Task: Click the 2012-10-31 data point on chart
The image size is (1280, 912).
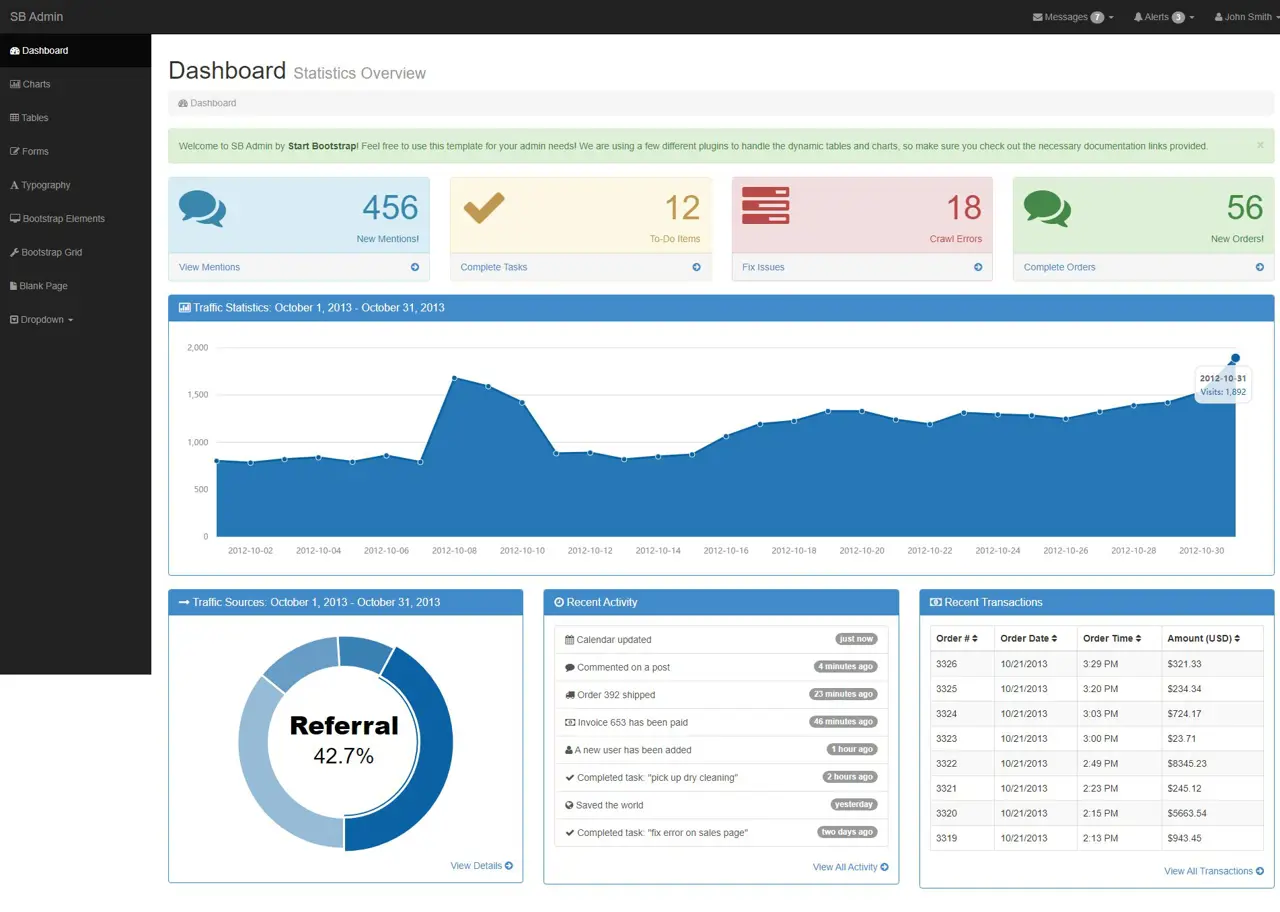Action: (x=1235, y=358)
